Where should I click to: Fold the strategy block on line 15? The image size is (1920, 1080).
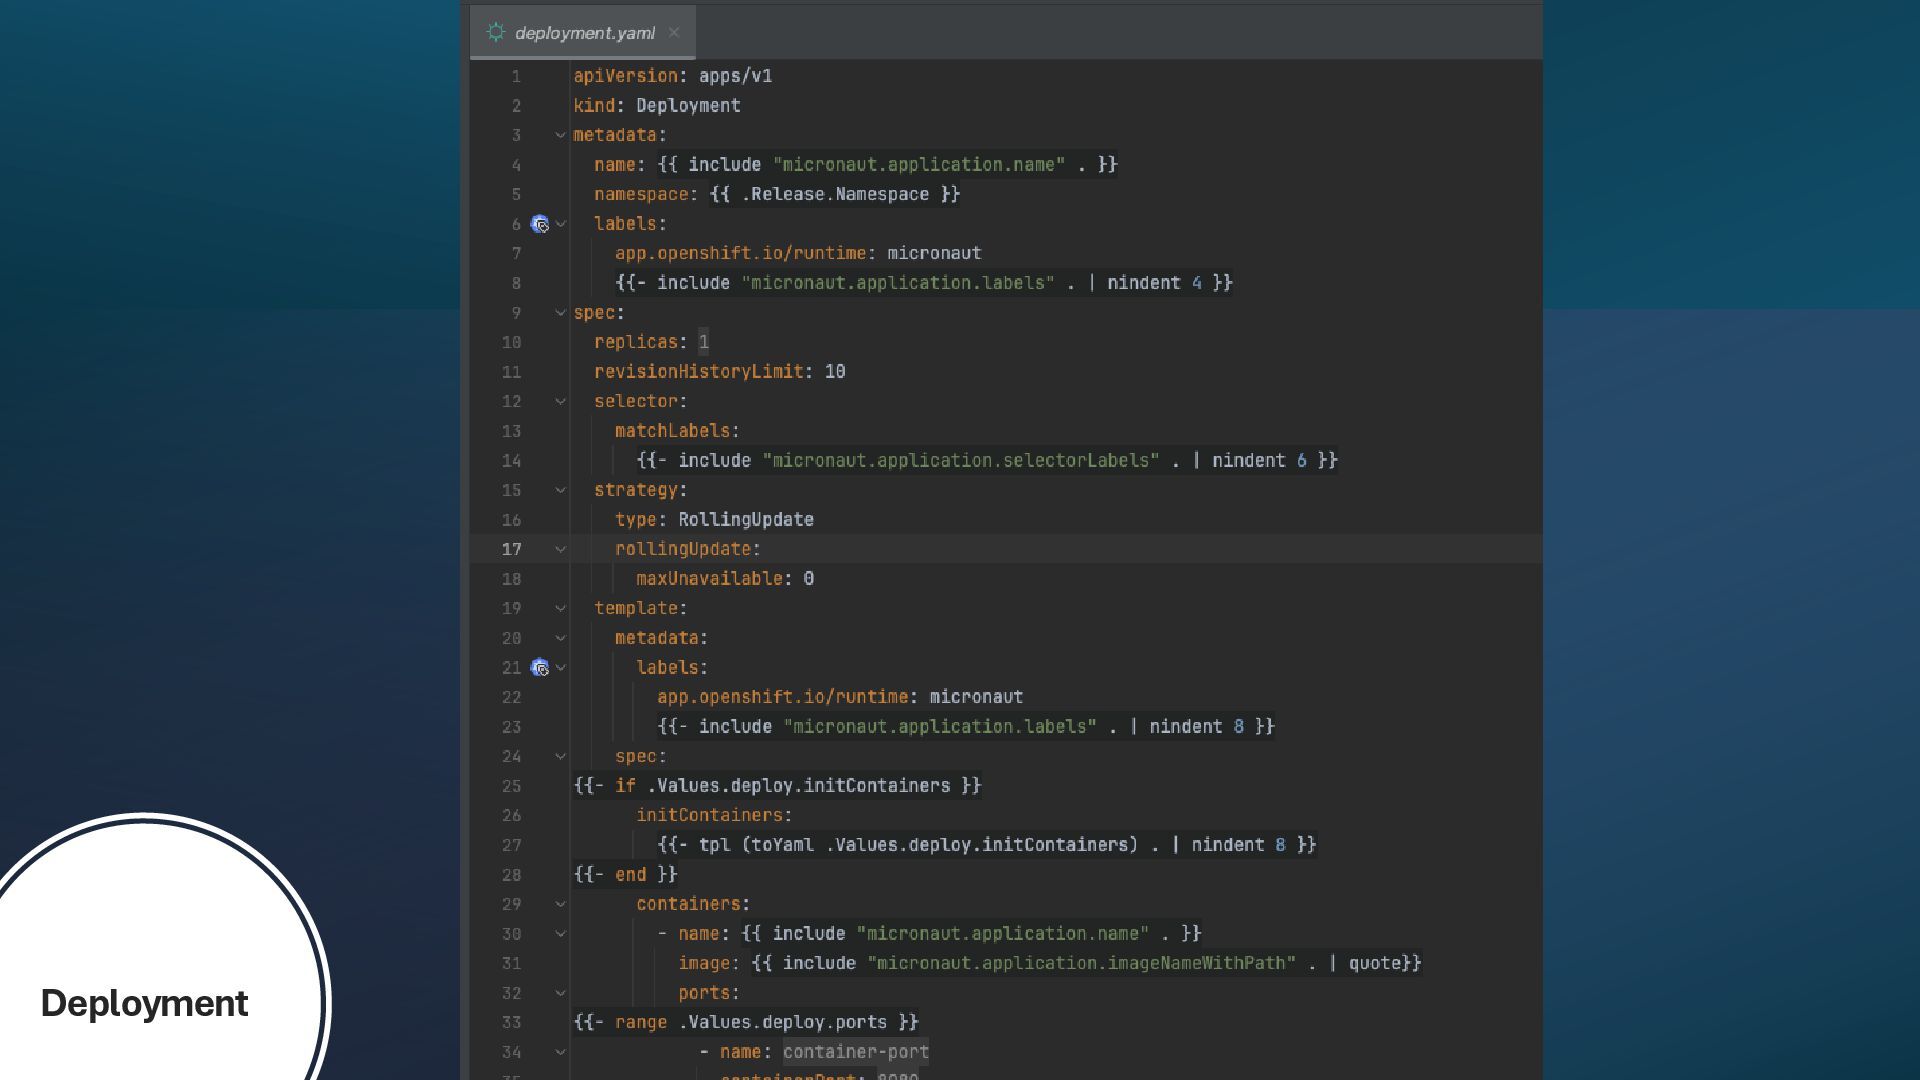point(561,491)
